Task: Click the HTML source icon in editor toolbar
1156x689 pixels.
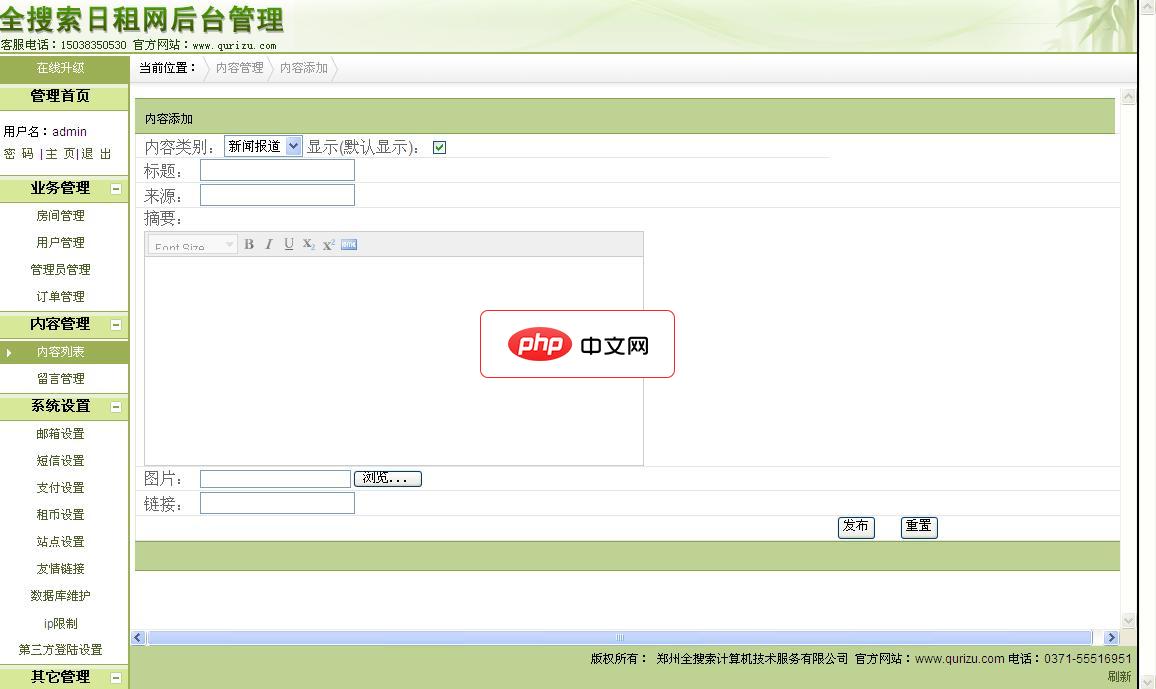Action: (349, 244)
